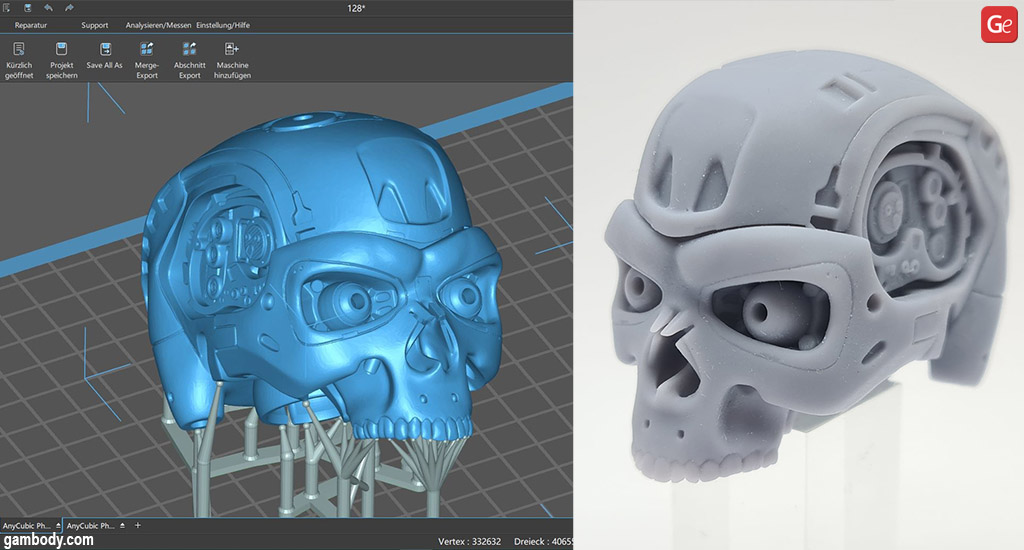Viewport: 1024px width, 550px height.
Task: Open the Einstellung/Hilfe tab
Action: pos(222,25)
